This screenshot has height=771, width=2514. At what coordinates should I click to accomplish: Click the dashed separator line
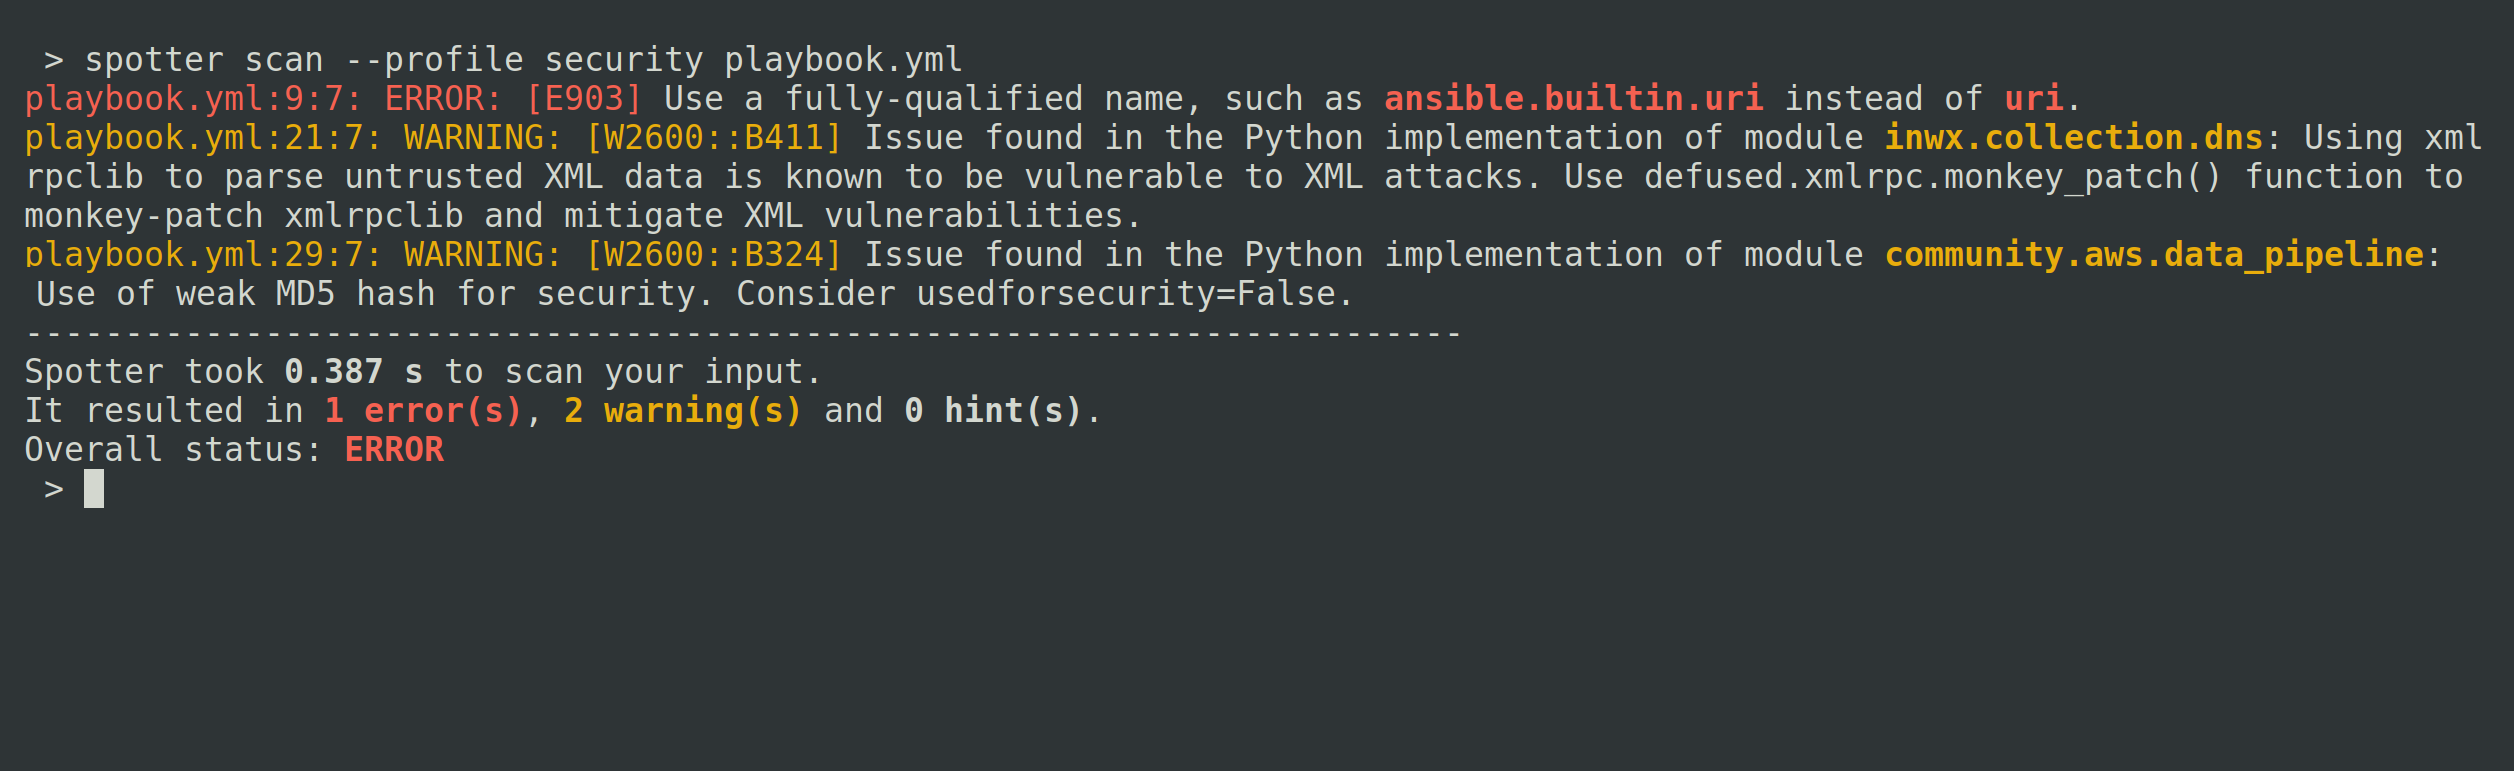coord(743,333)
